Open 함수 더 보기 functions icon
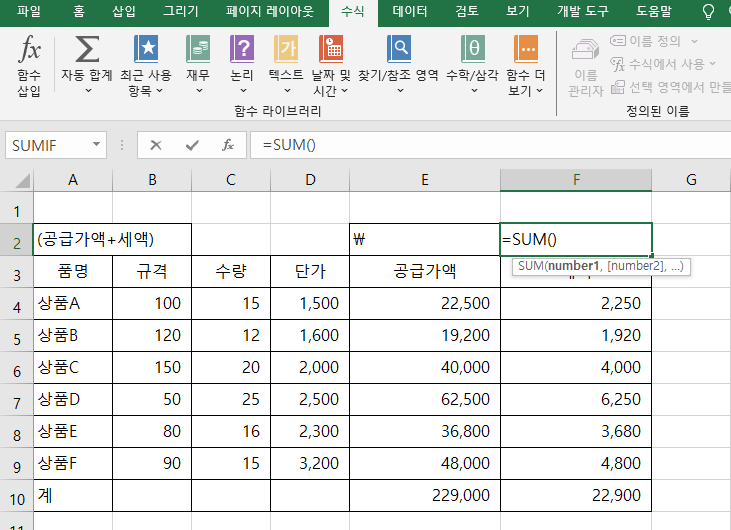The width and height of the screenshot is (731, 530). tap(526, 49)
